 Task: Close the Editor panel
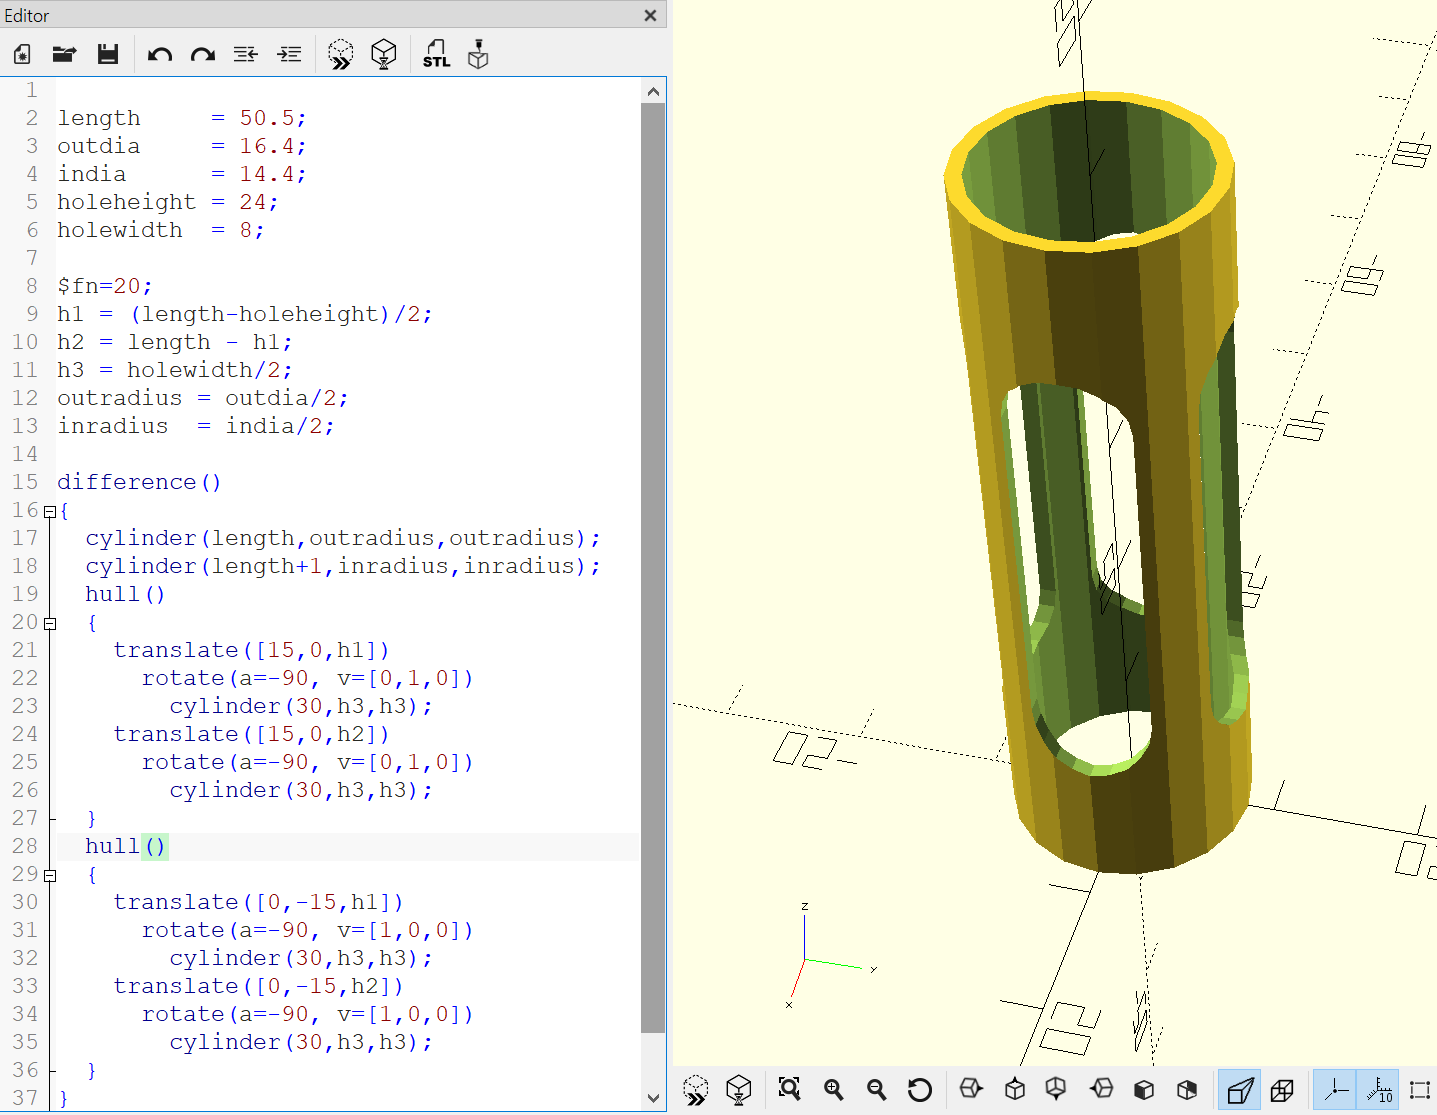pyautogui.click(x=650, y=15)
